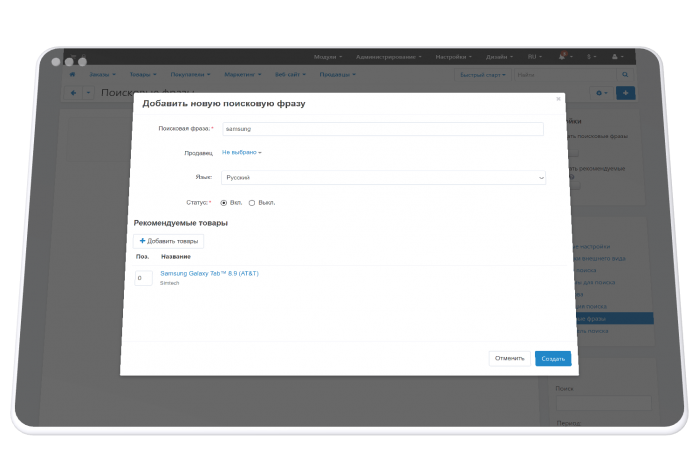The width and height of the screenshot is (700, 466).
Task: Open the Дизайн menu
Action: tap(499, 57)
